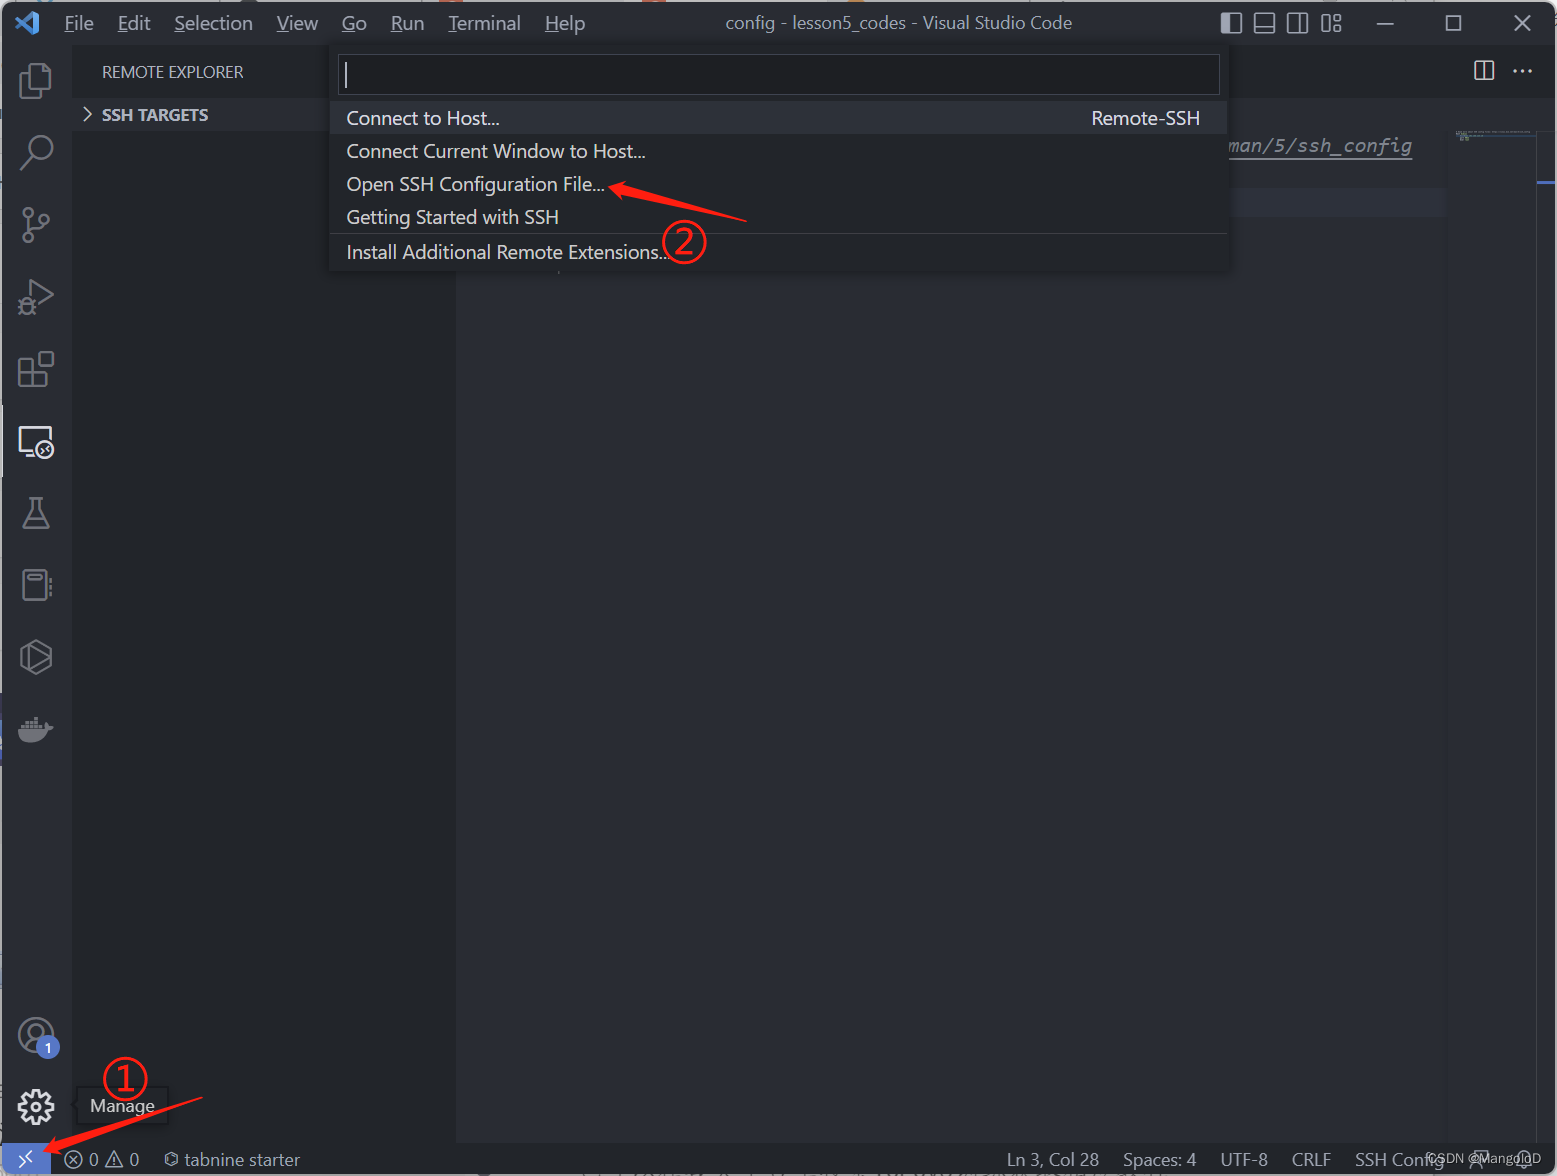
Task: Split the editor to the right
Action: click(1484, 71)
